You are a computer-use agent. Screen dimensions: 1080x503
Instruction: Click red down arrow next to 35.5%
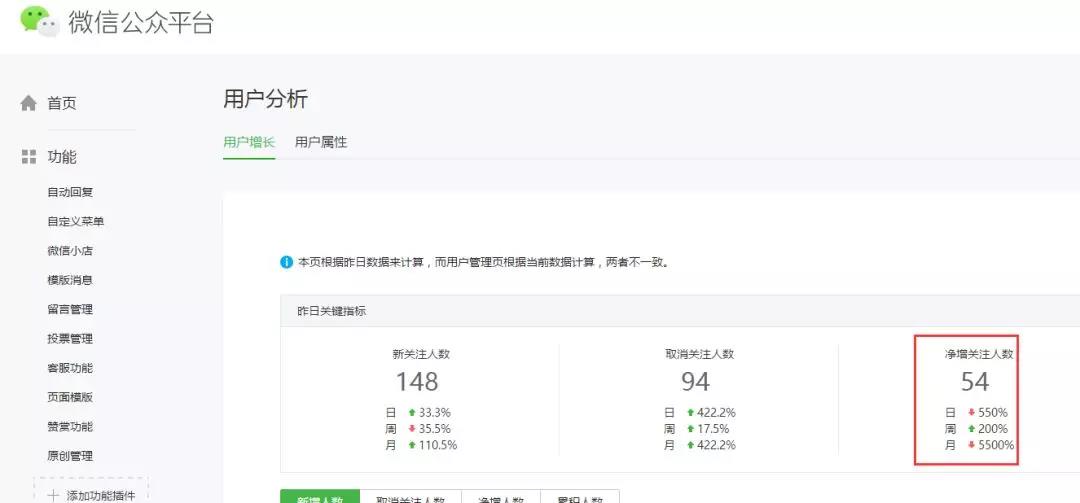point(412,429)
